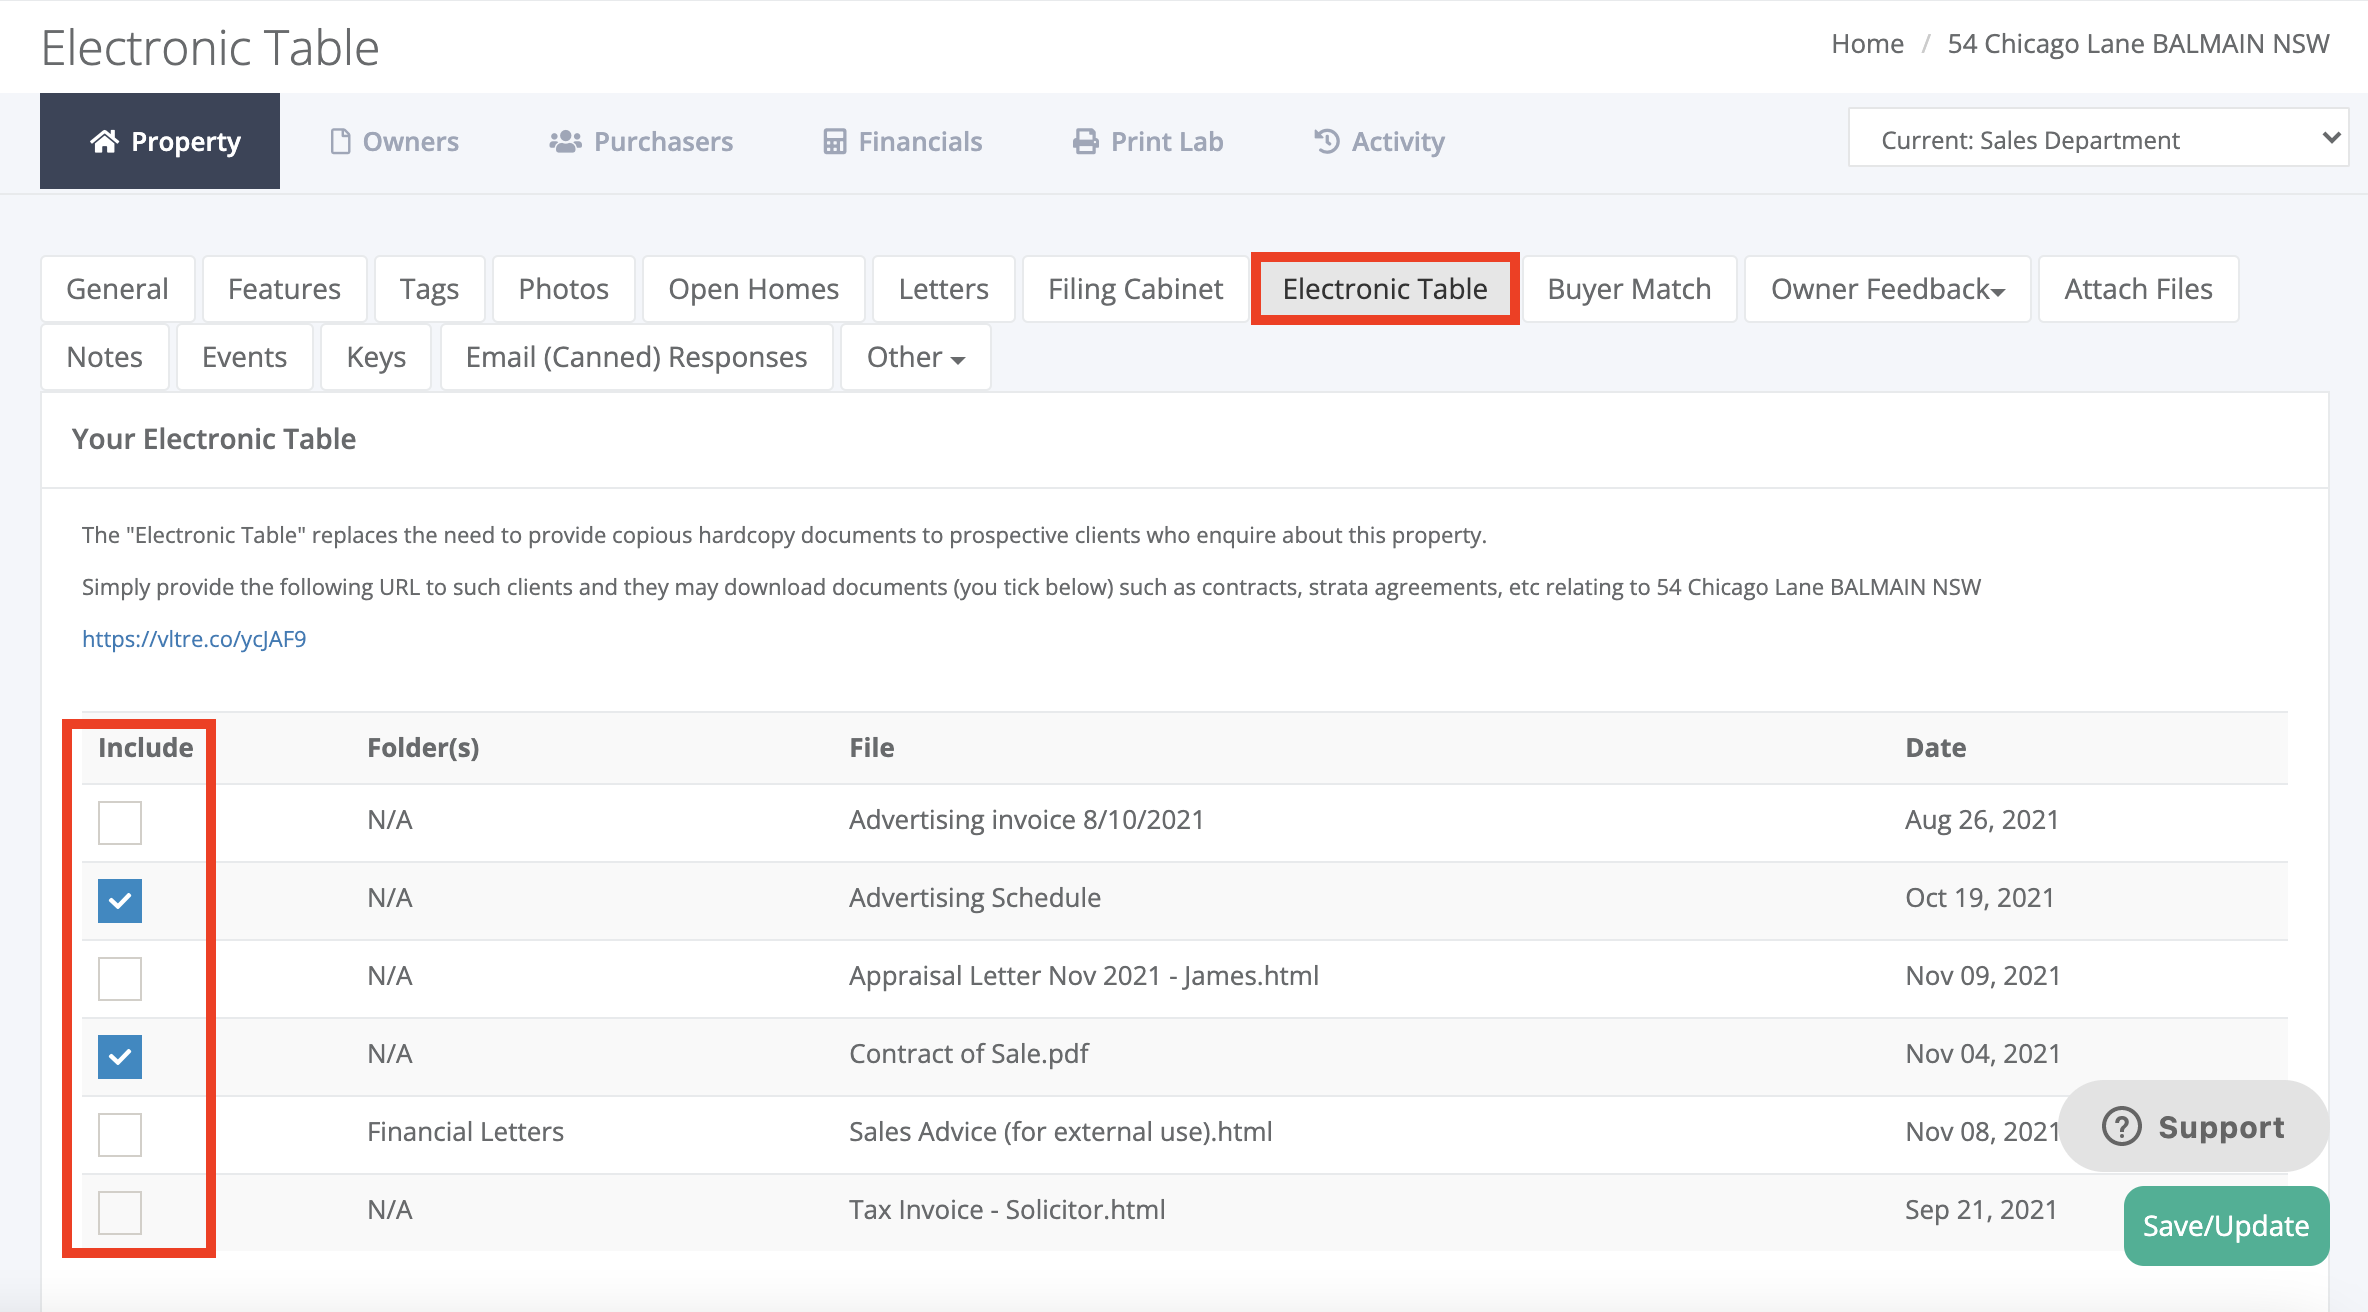Click the Property home icon
2368x1312 pixels.
(x=104, y=142)
